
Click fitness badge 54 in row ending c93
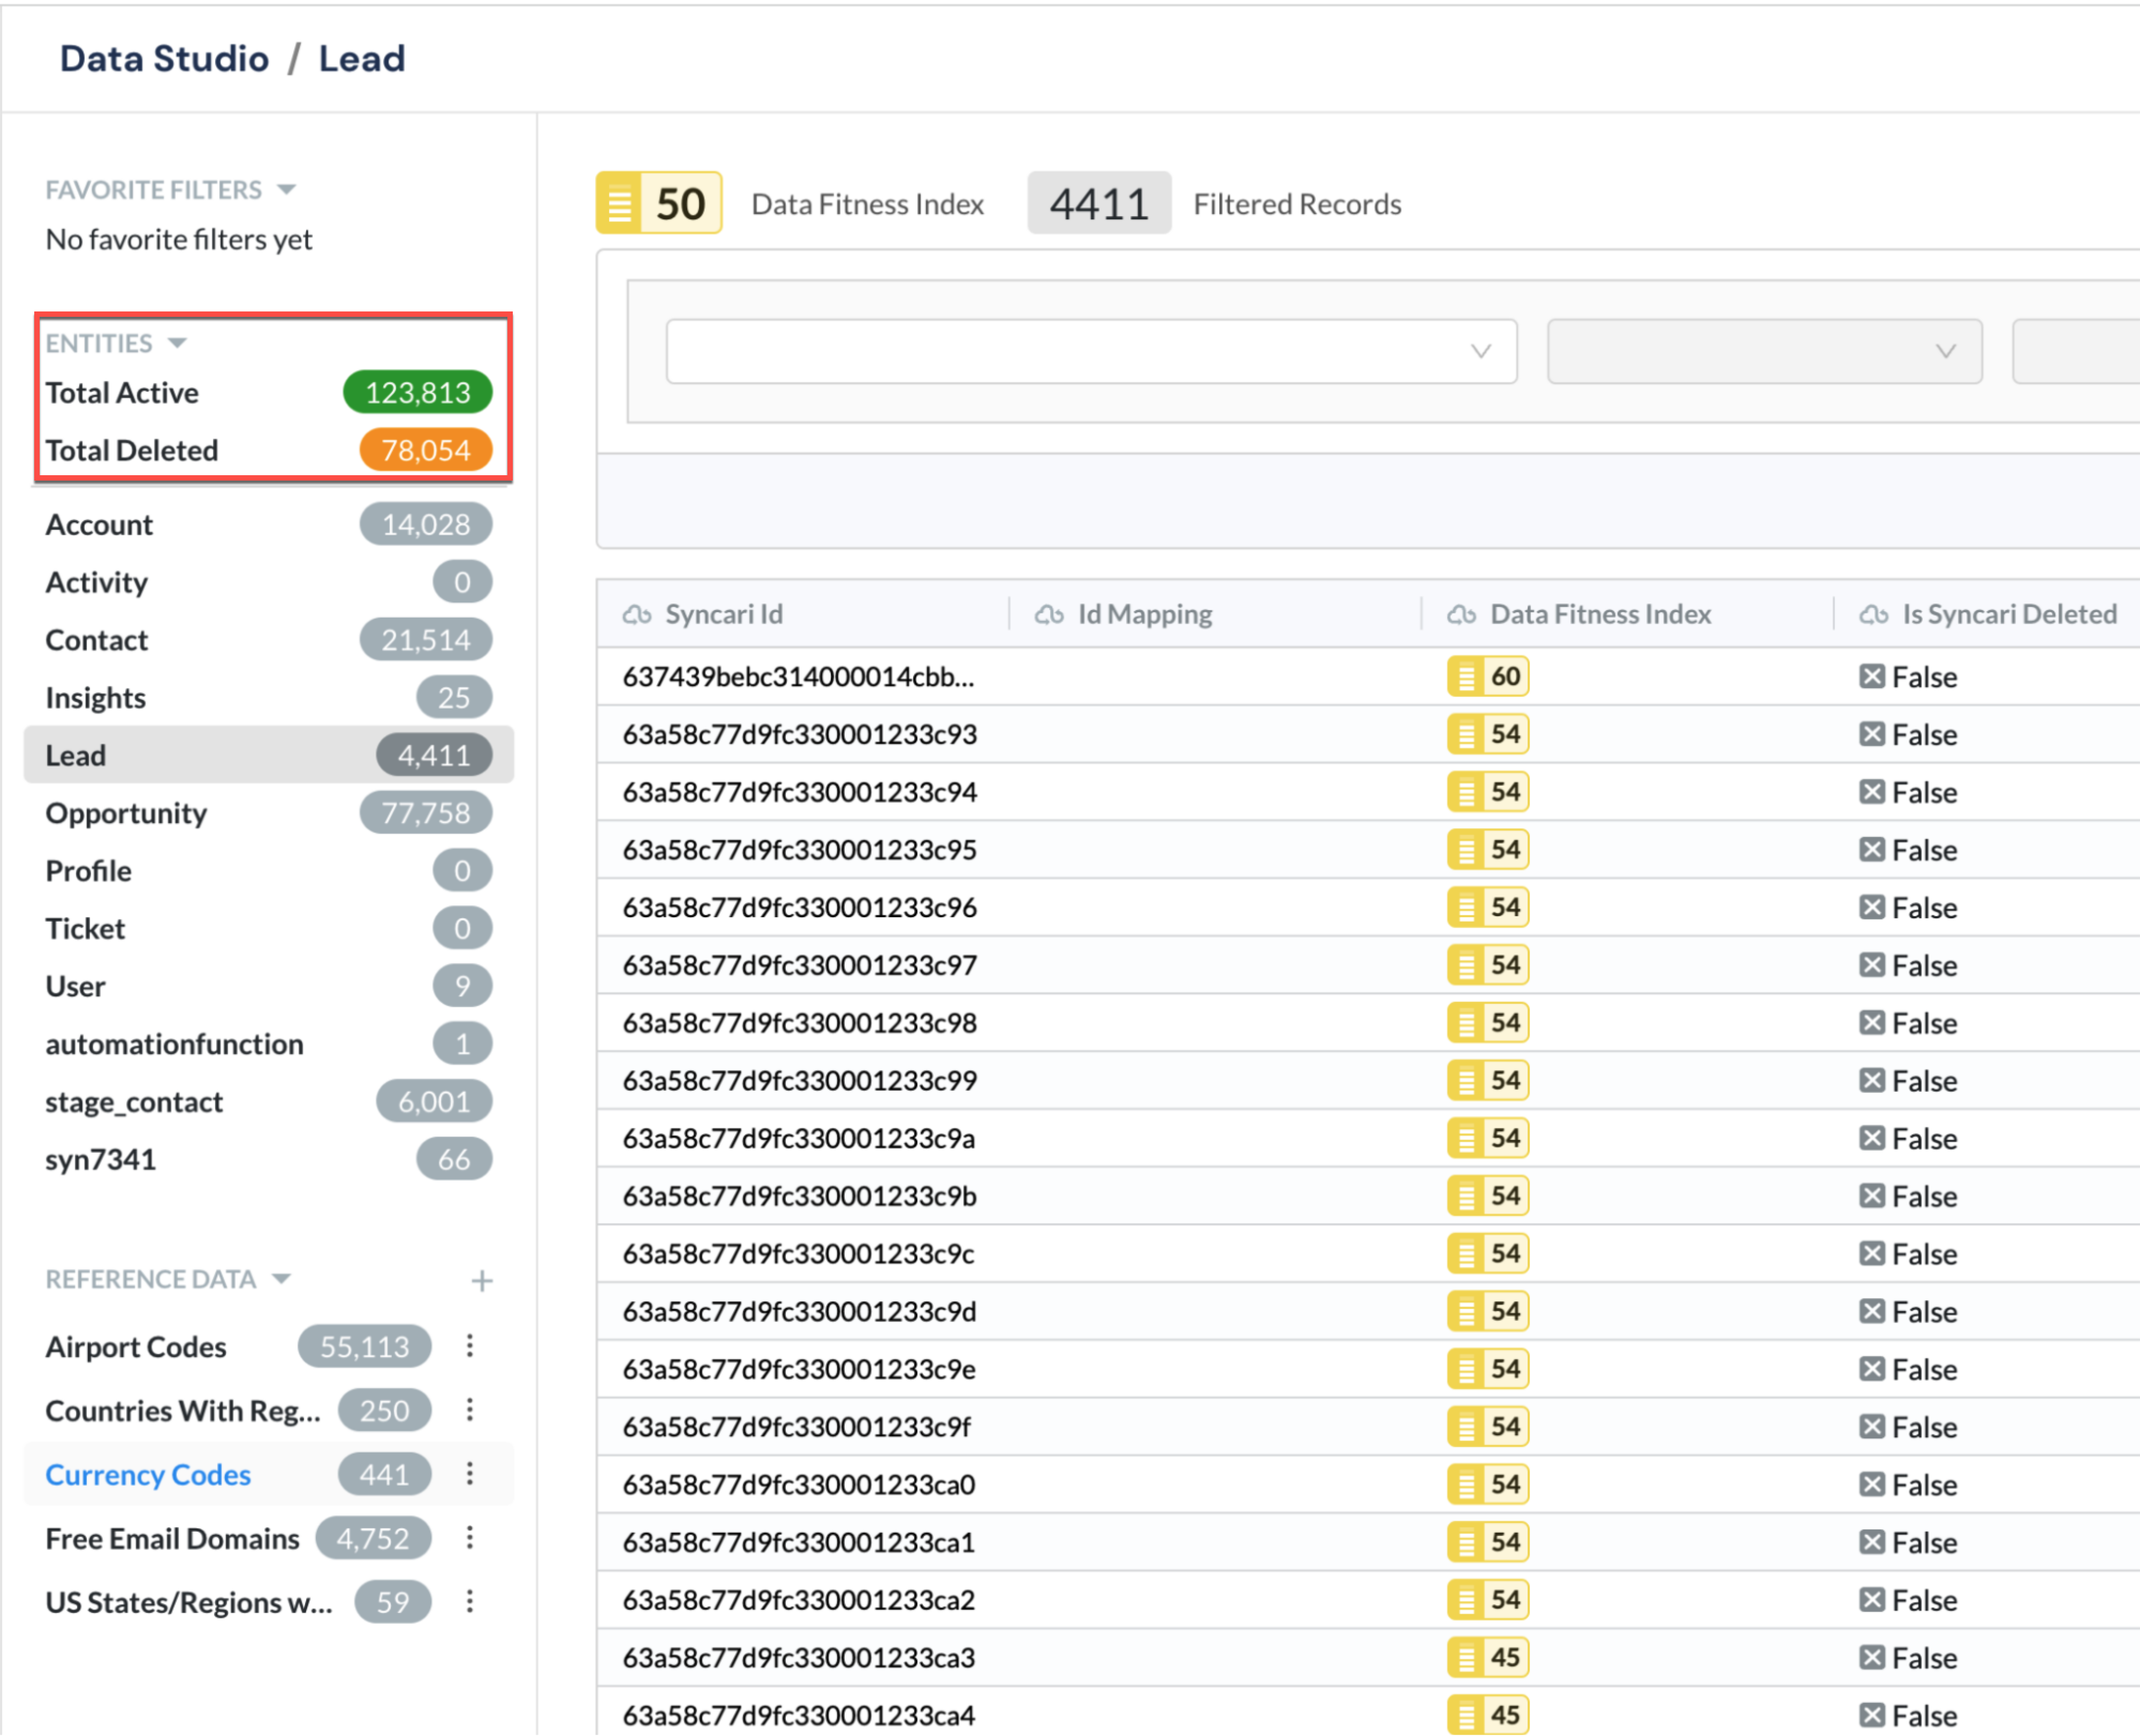(x=1487, y=735)
